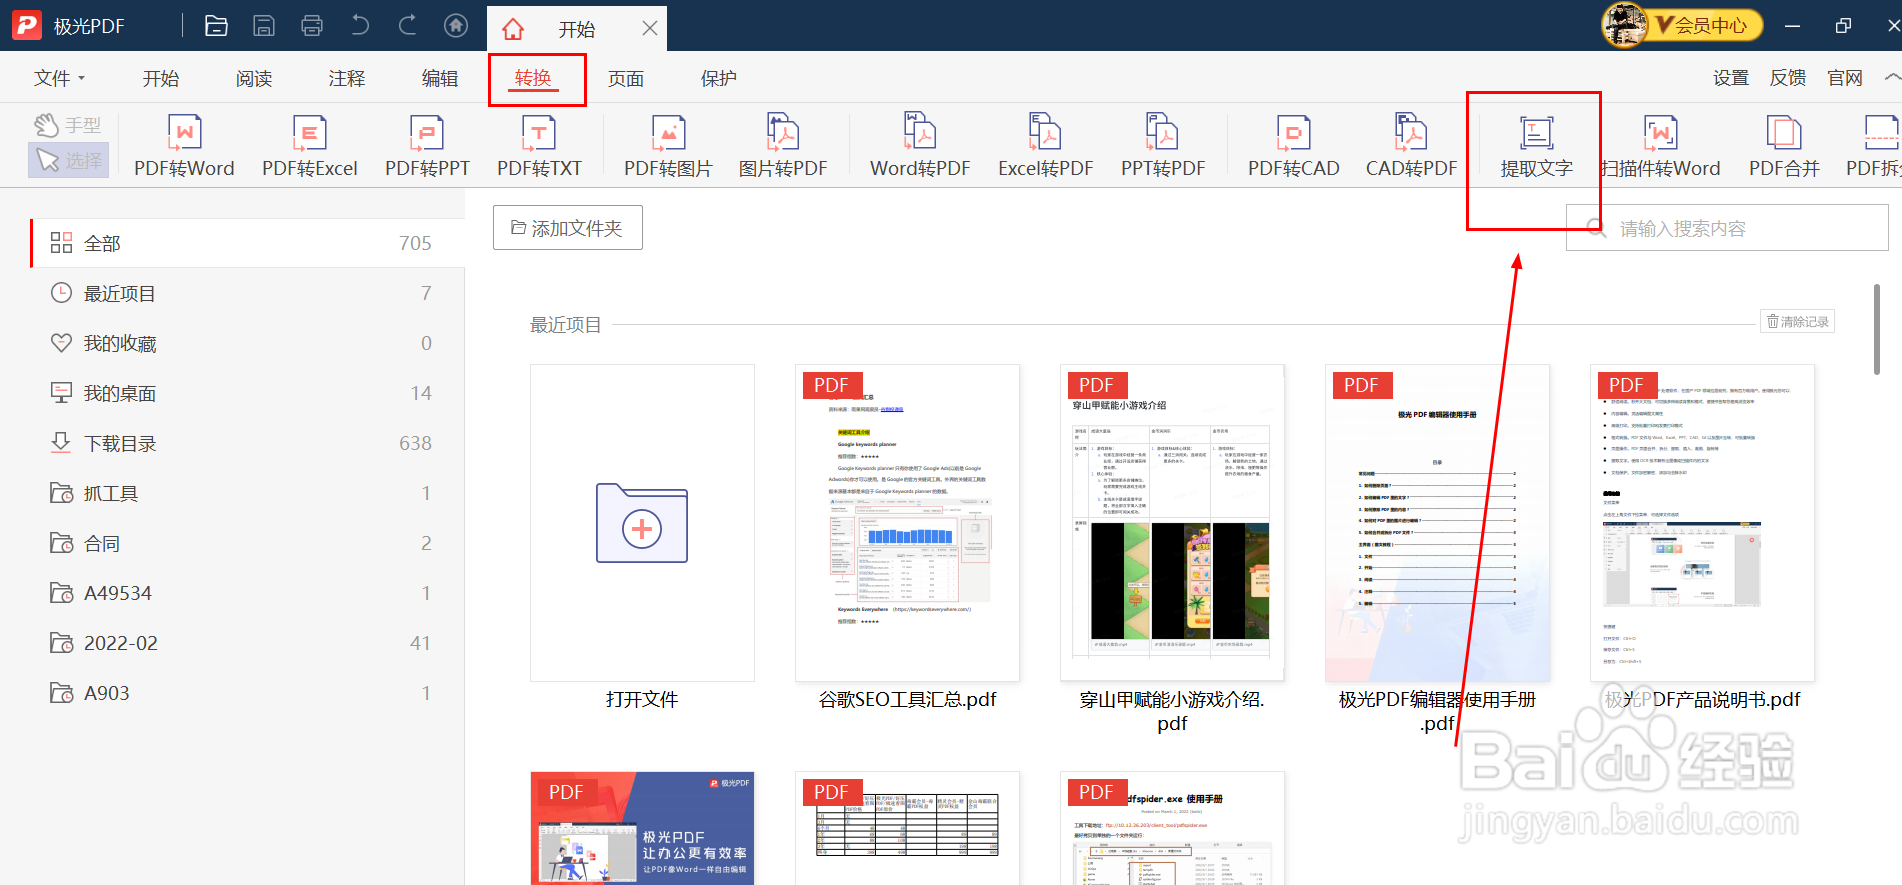Image resolution: width=1902 pixels, height=885 pixels.
Task: Select the PPT转PDF tool
Action: pos(1163,146)
